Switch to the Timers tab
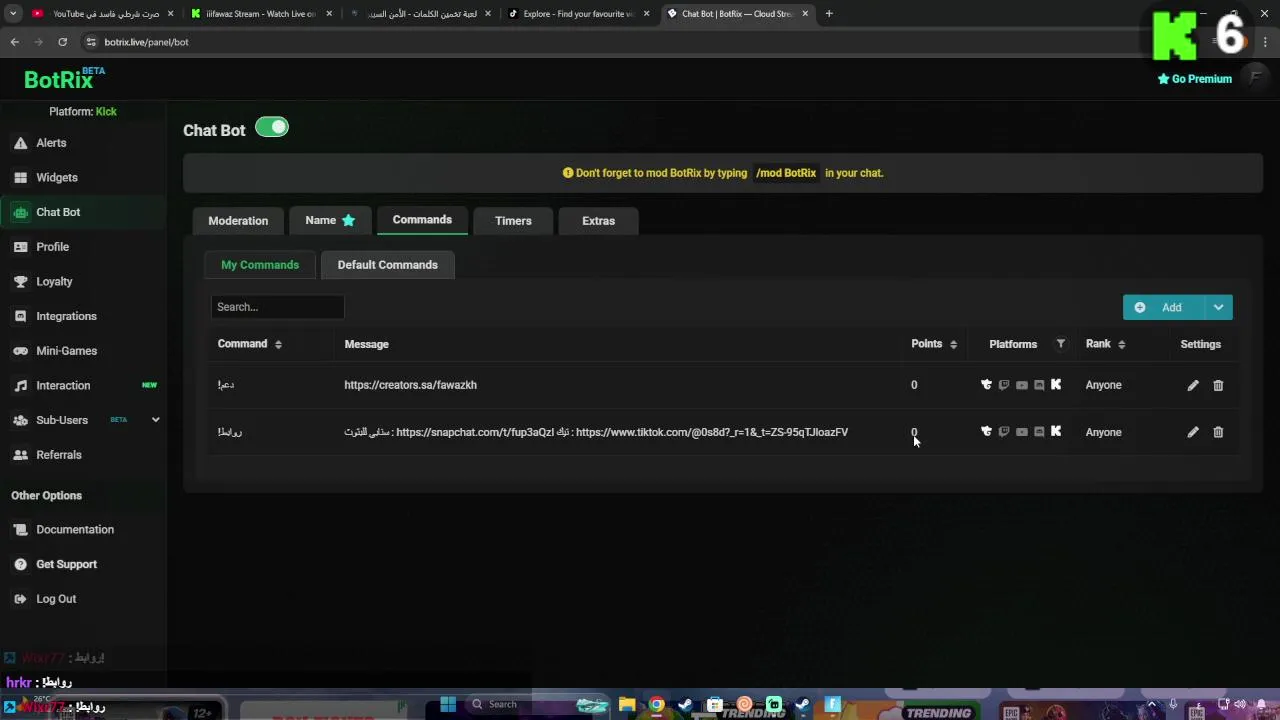The width and height of the screenshot is (1280, 720). pos(513,221)
